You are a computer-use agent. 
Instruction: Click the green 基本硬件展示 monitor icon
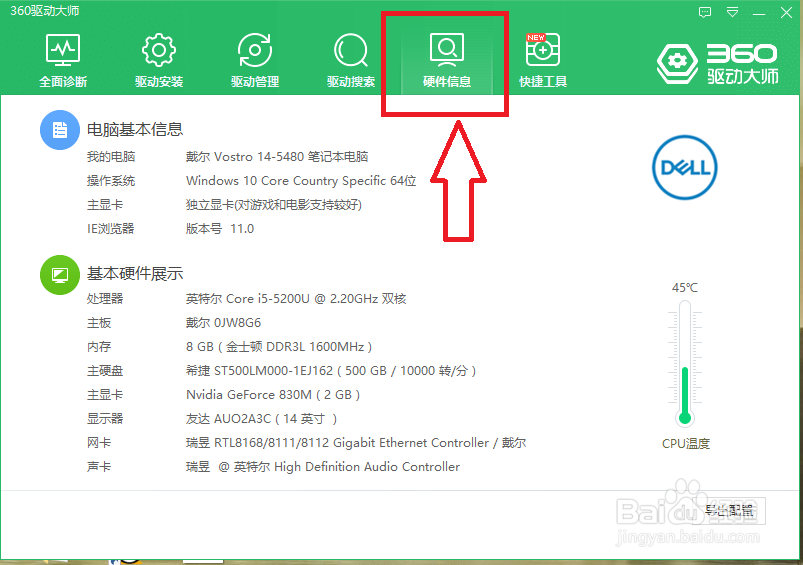pyautogui.click(x=60, y=275)
